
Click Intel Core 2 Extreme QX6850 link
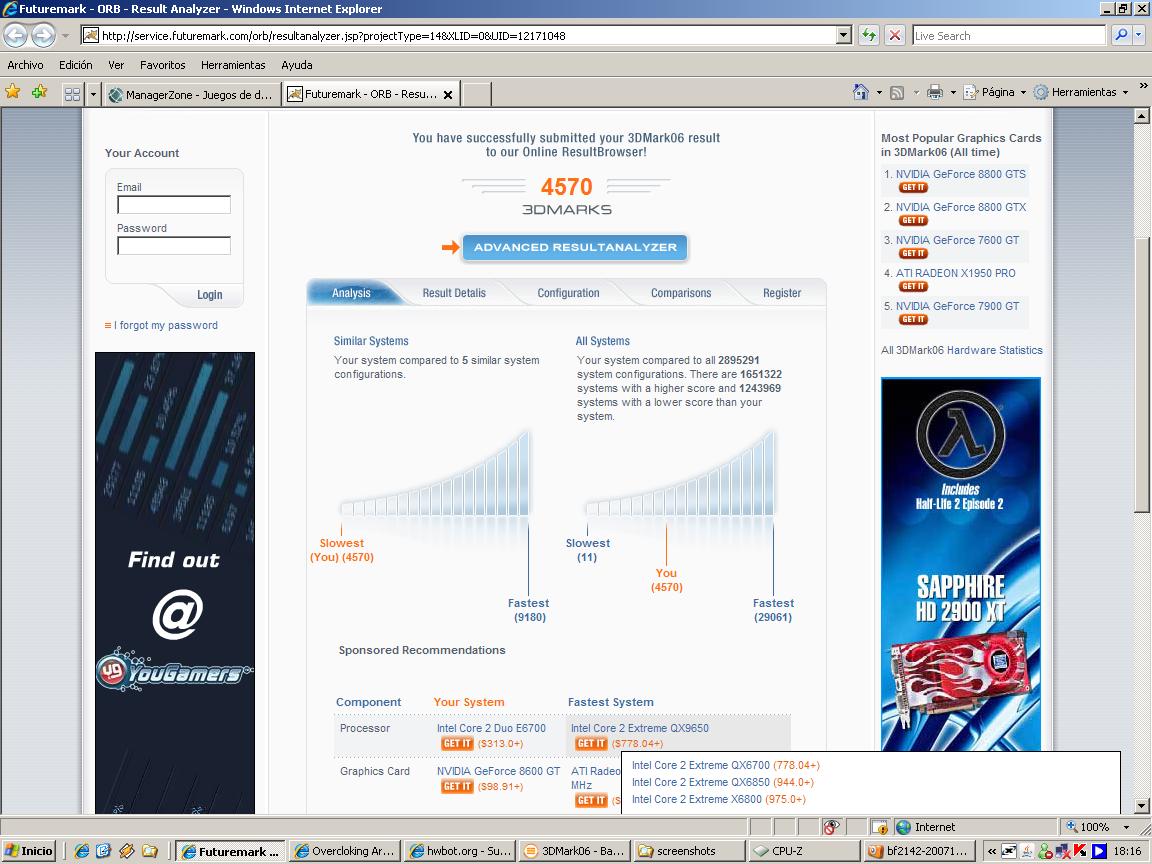pyautogui.click(x=700, y=782)
